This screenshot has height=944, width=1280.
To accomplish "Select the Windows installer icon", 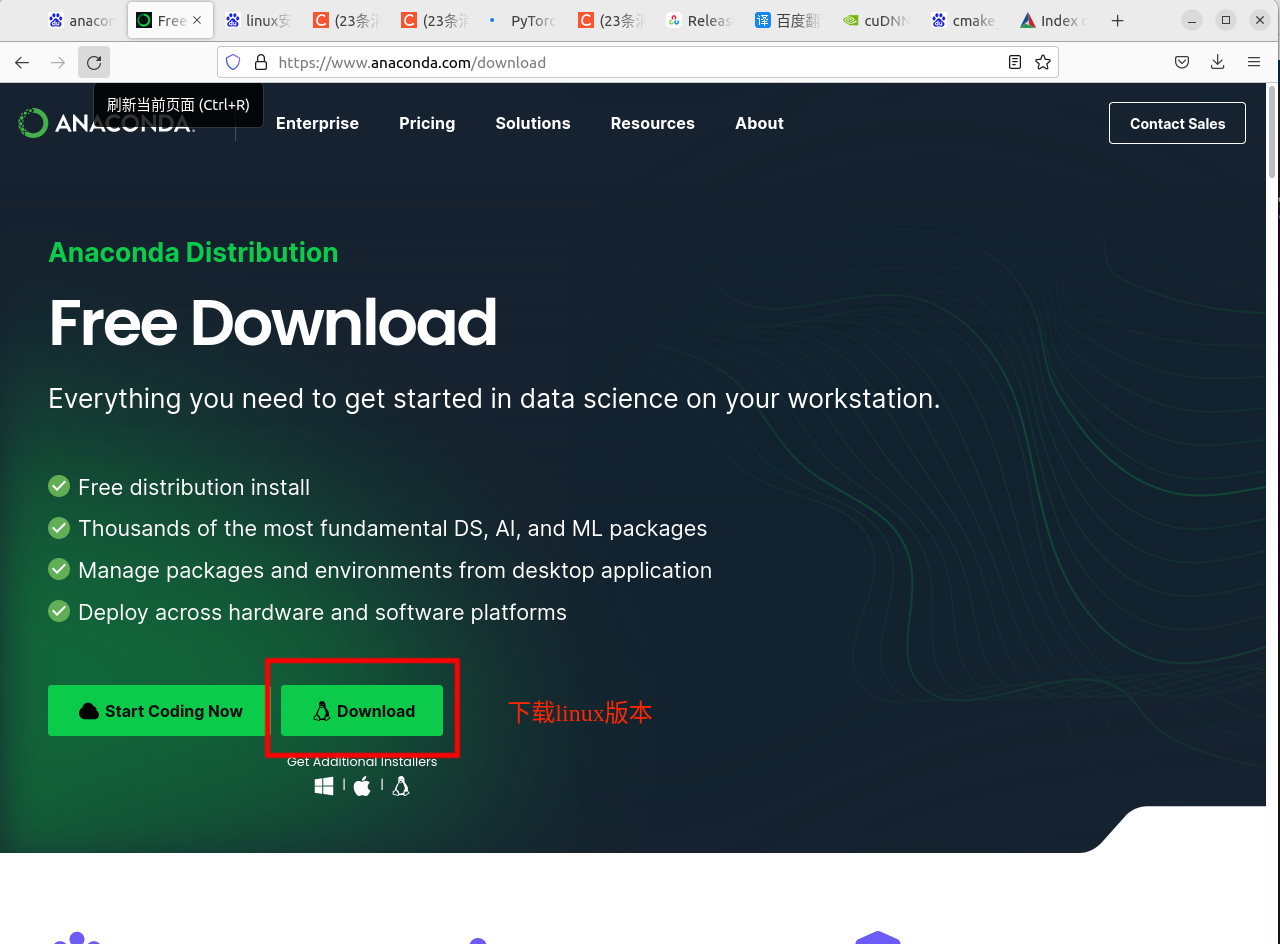I will pyautogui.click(x=324, y=787).
